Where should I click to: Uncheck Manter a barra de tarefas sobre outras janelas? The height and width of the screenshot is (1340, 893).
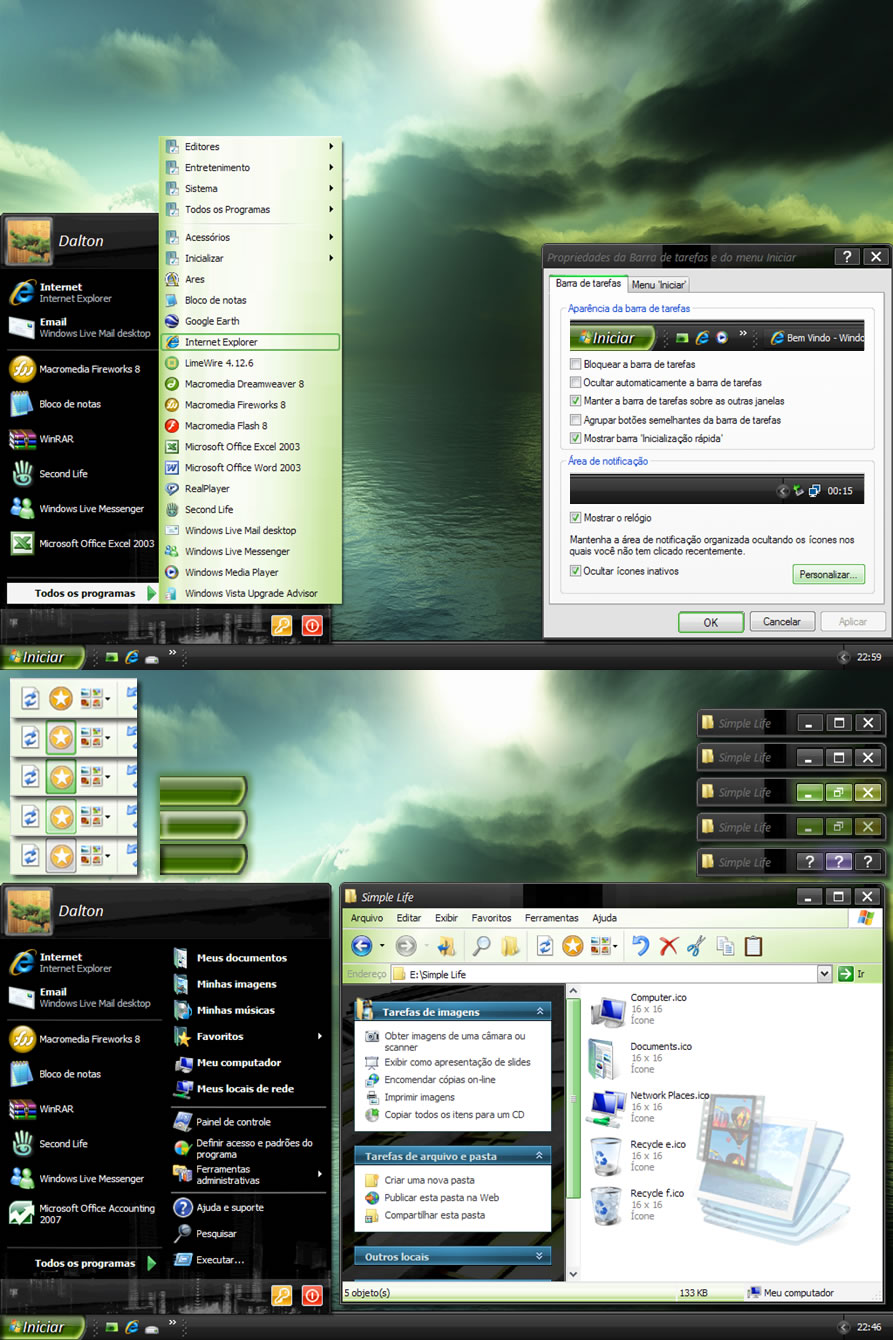[576, 401]
